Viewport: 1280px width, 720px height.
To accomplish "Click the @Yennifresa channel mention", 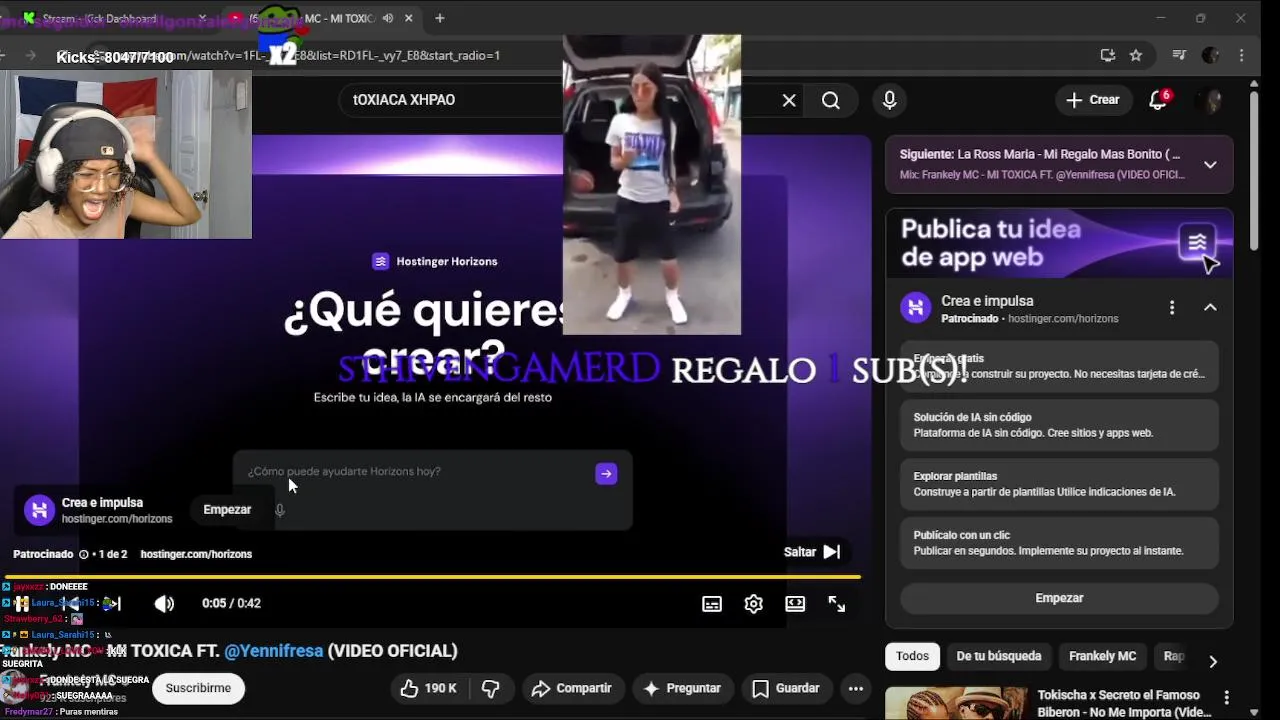I will [274, 651].
